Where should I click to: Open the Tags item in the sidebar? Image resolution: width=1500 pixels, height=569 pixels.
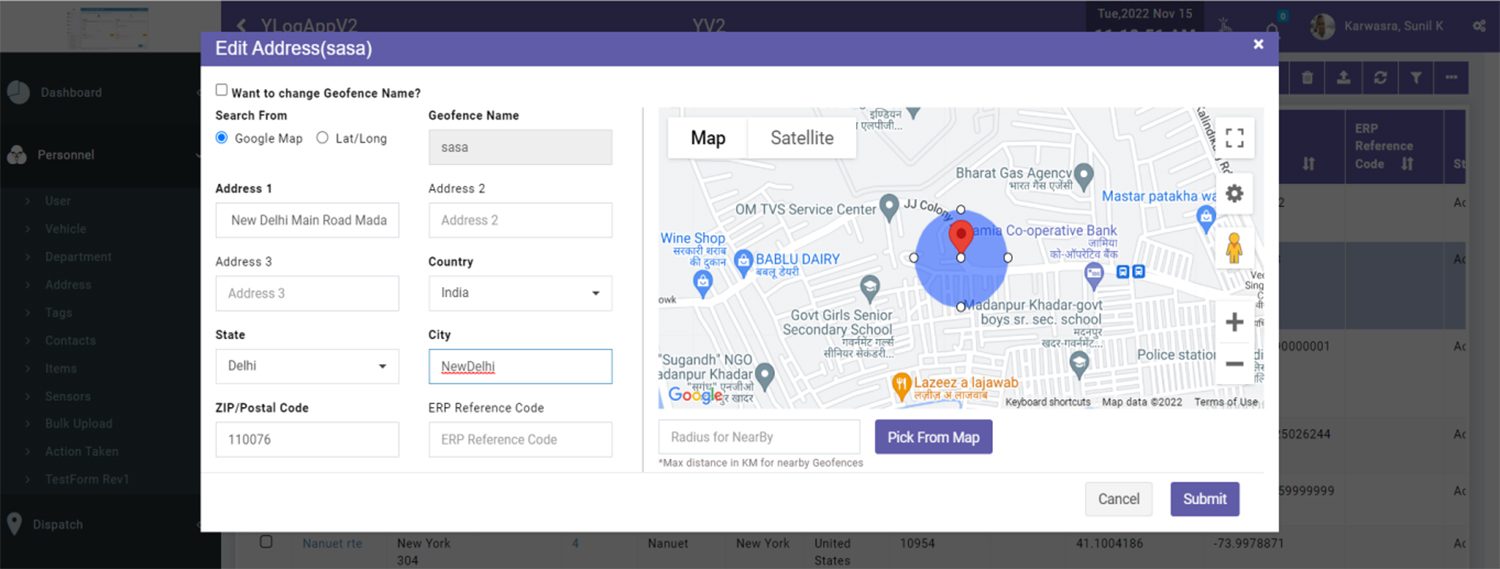pos(59,313)
